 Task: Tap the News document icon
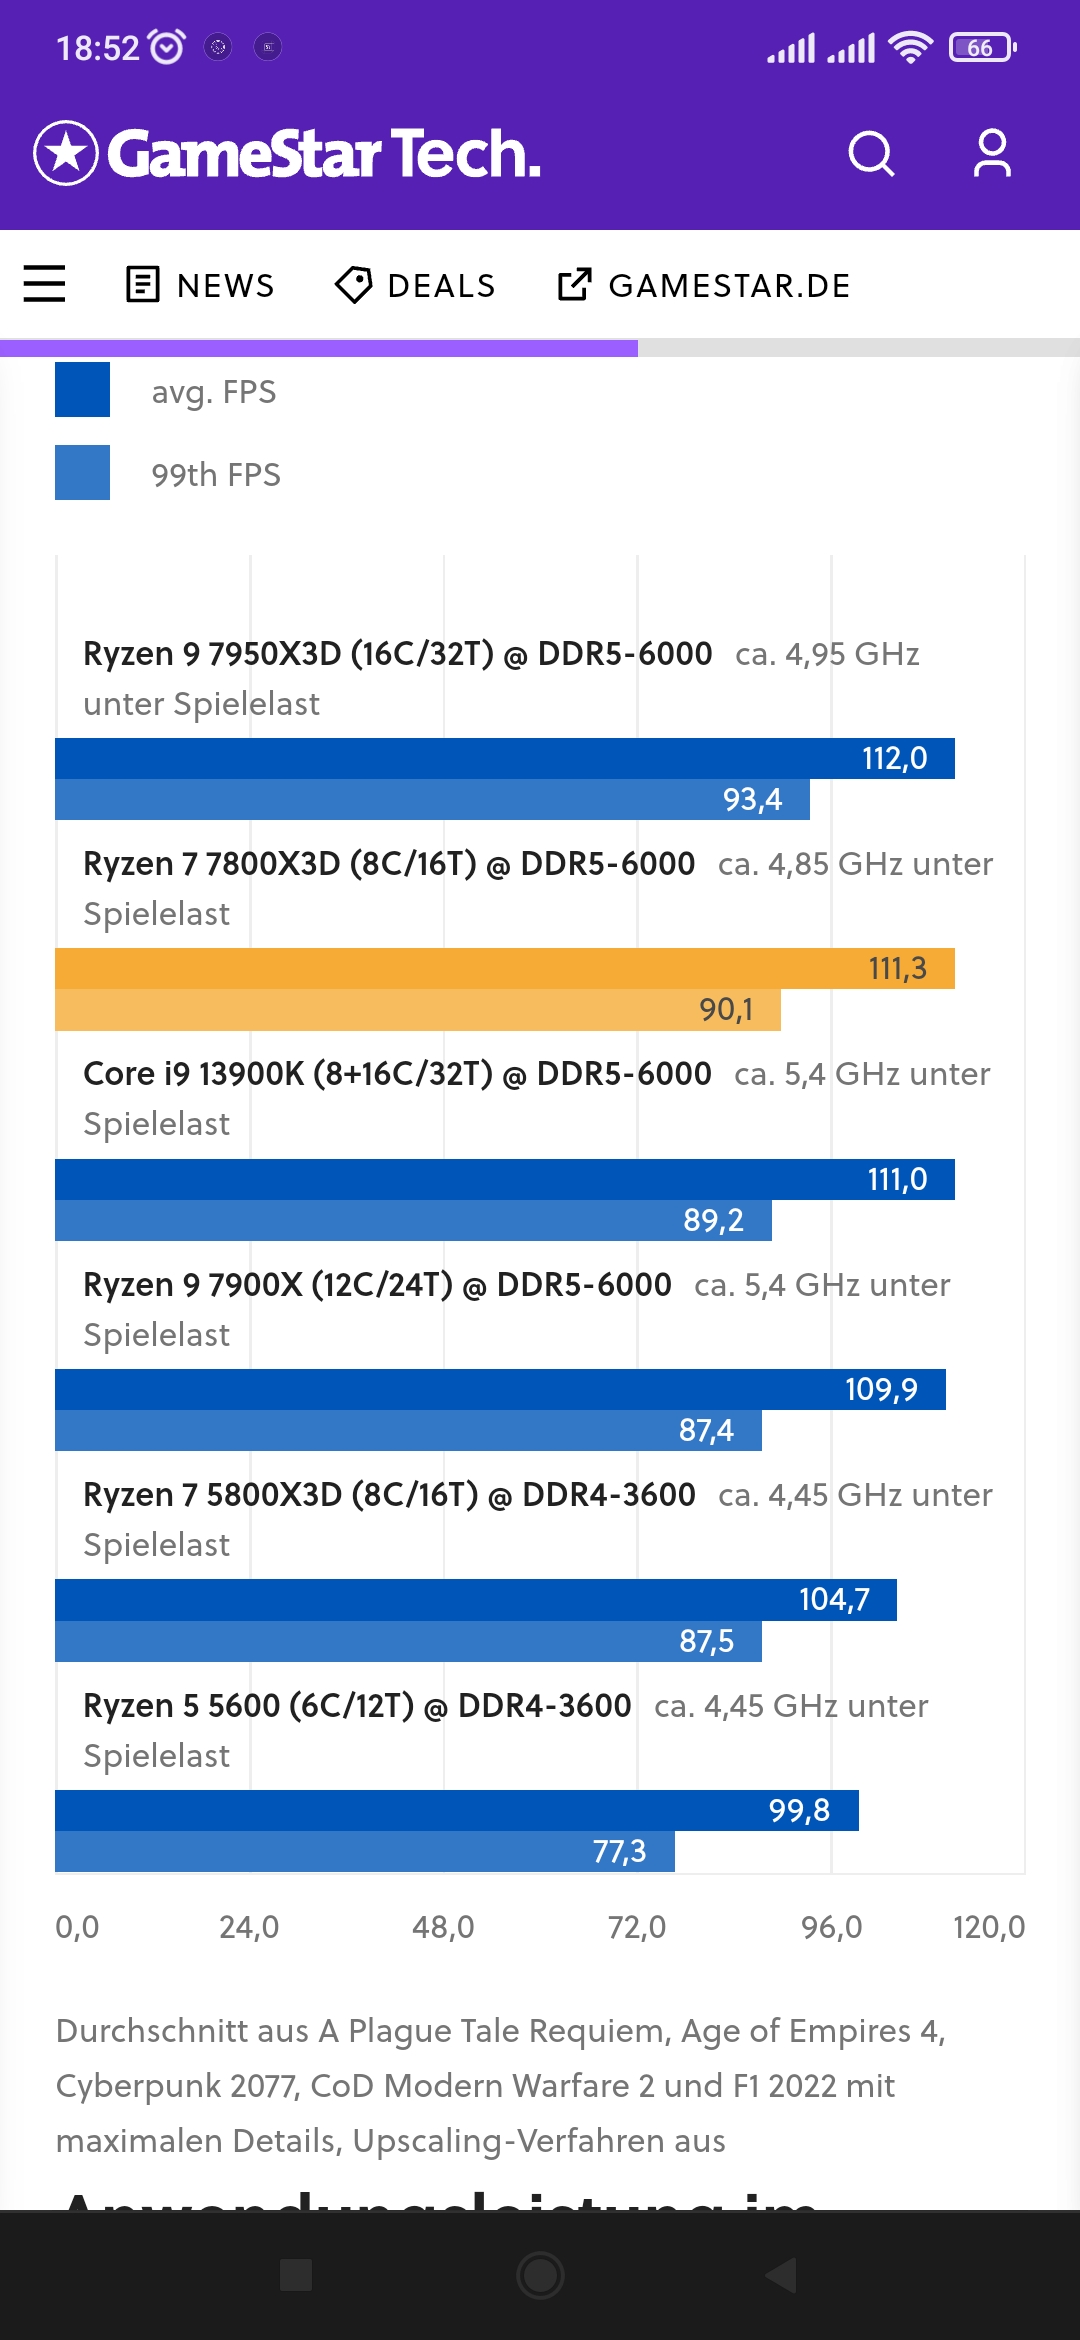pos(143,285)
